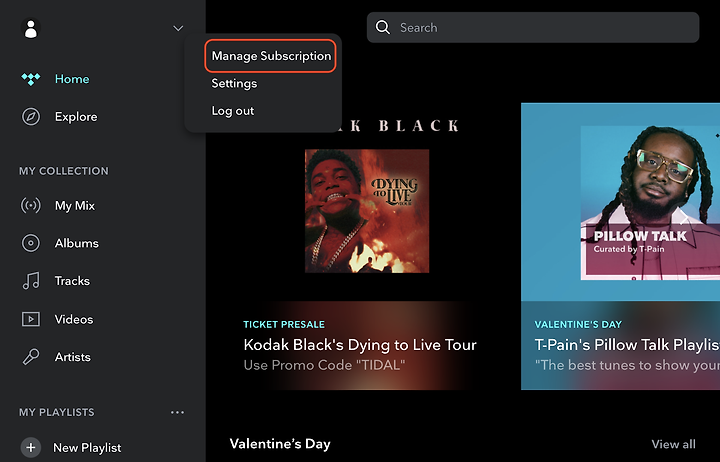Open Videos in My Collection
720x462 pixels.
74,319
